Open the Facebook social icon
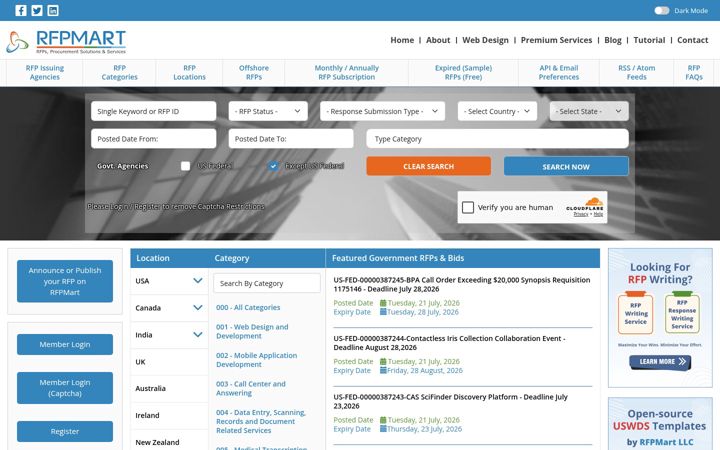The width and height of the screenshot is (720, 450). pyautogui.click(x=21, y=11)
